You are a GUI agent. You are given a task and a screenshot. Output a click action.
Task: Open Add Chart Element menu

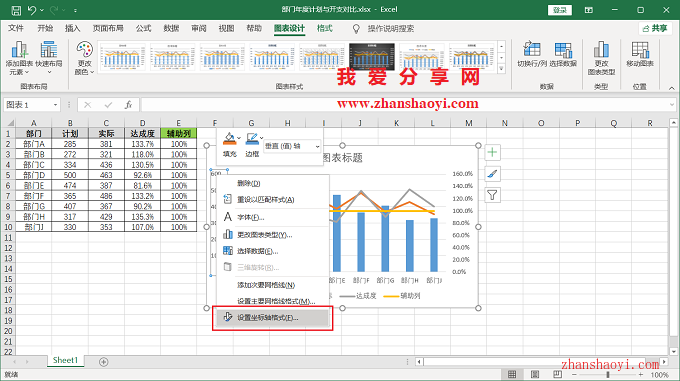(19, 58)
